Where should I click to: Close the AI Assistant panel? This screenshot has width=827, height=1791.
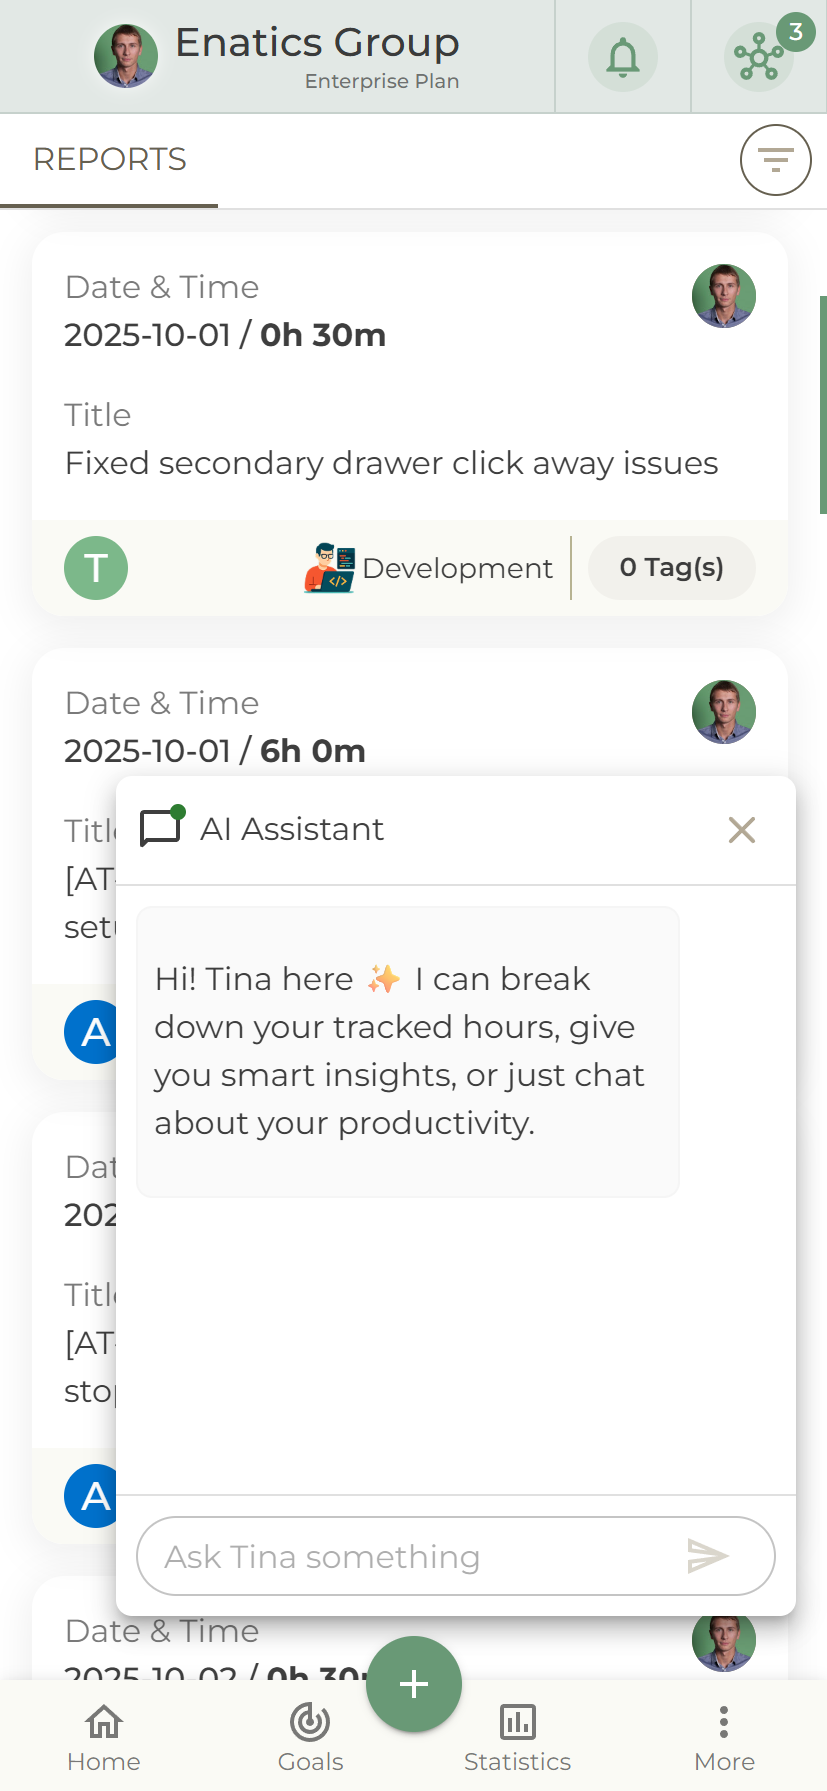pyautogui.click(x=741, y=830)
